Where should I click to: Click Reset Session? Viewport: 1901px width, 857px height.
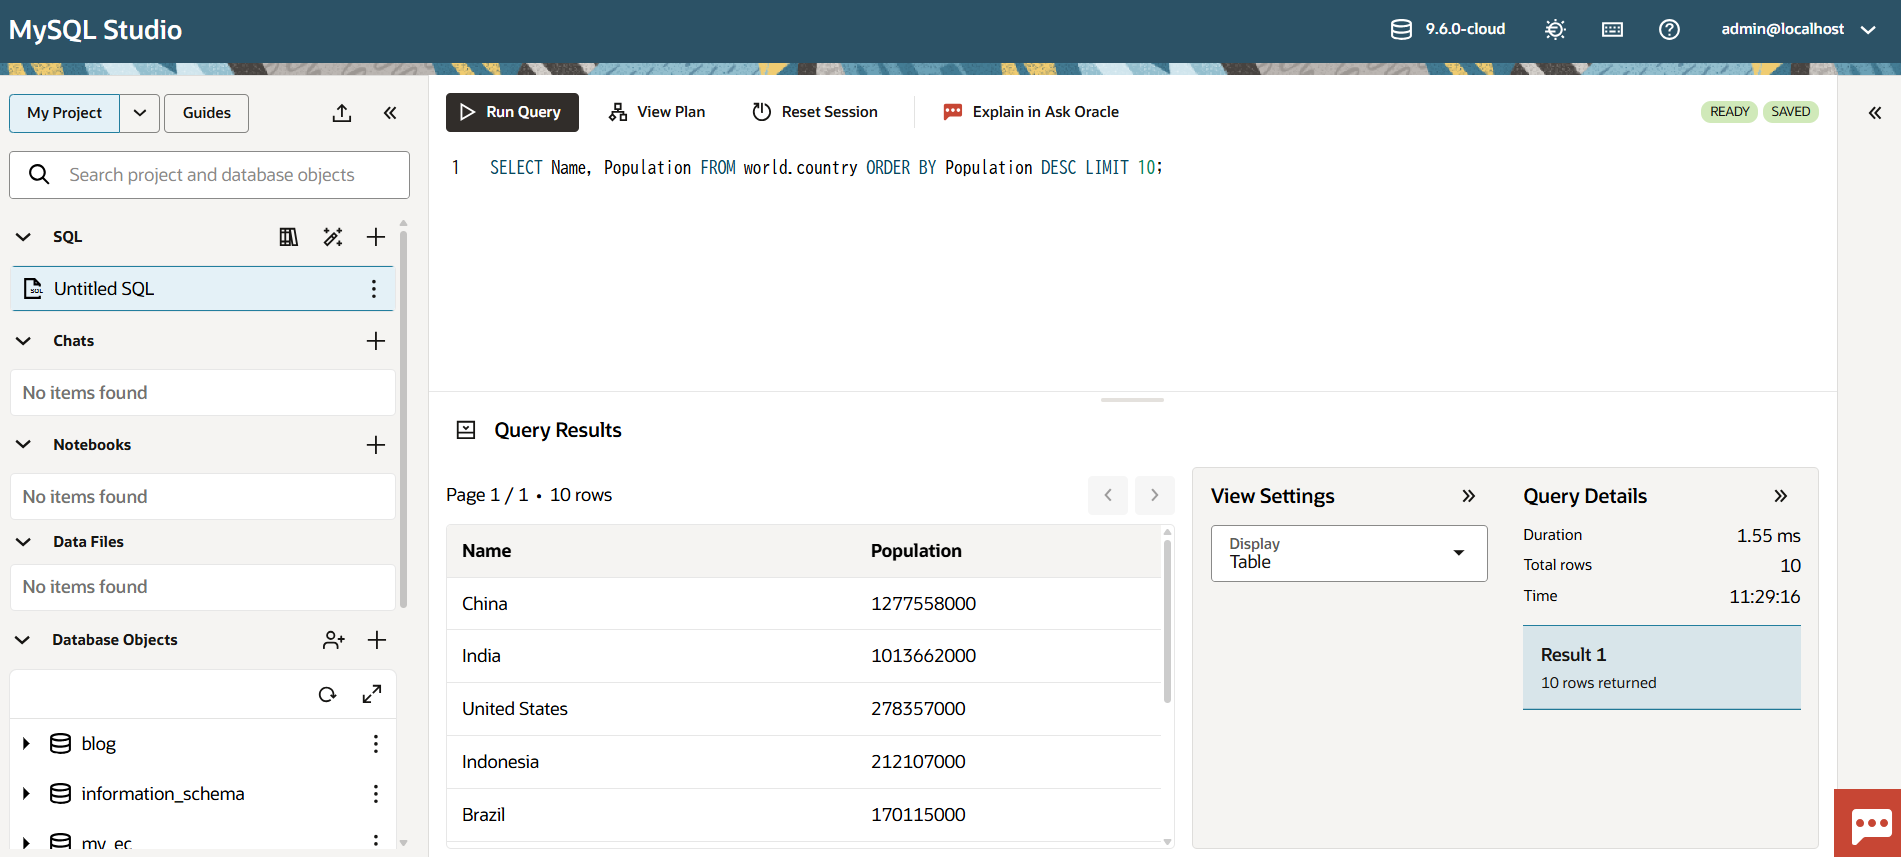pyautogui.click(x=815, y=112)
